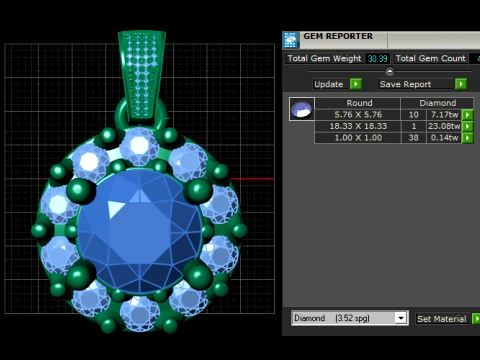Image resolution: width=480 pixels, height=360 pixels.
Task: Click the Diamond column header
Action: [x=437, y=103]
